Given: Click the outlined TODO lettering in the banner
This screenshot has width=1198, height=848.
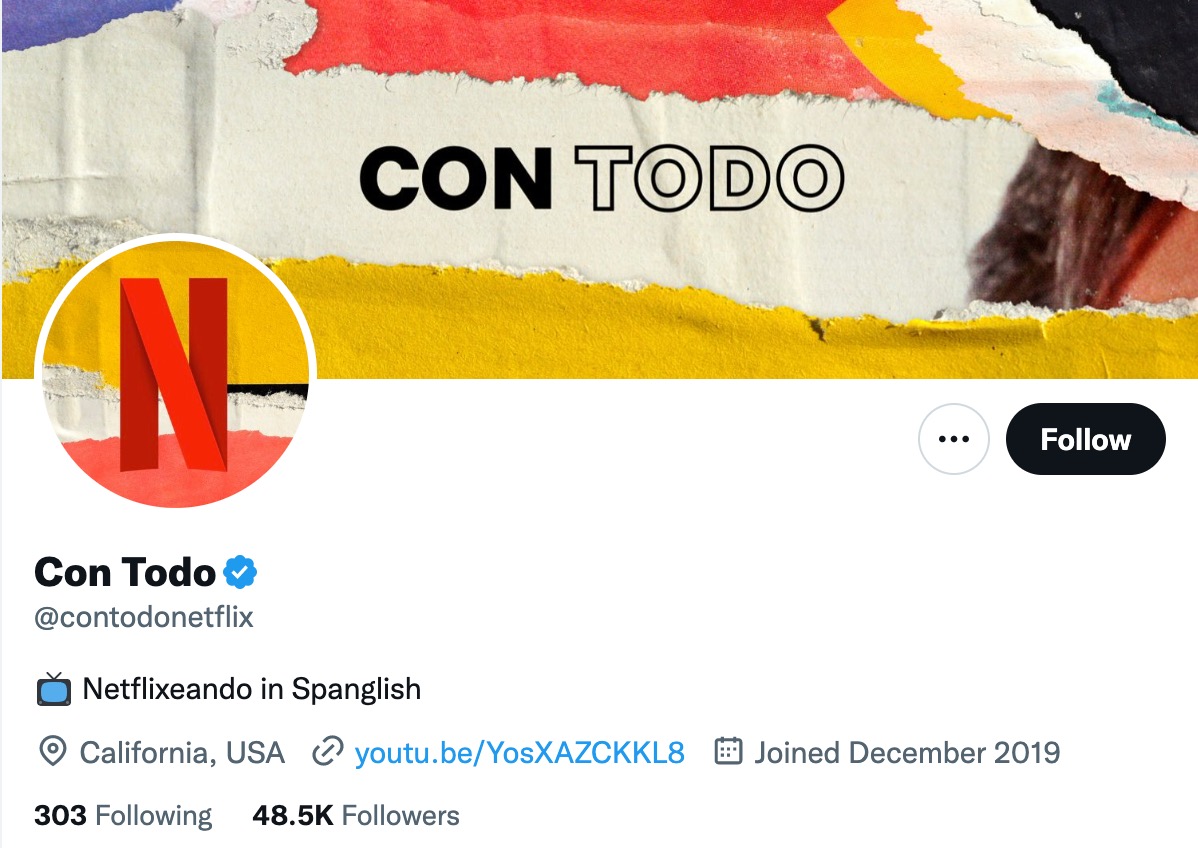Looking at the screenshot, I should pos(710,178).
